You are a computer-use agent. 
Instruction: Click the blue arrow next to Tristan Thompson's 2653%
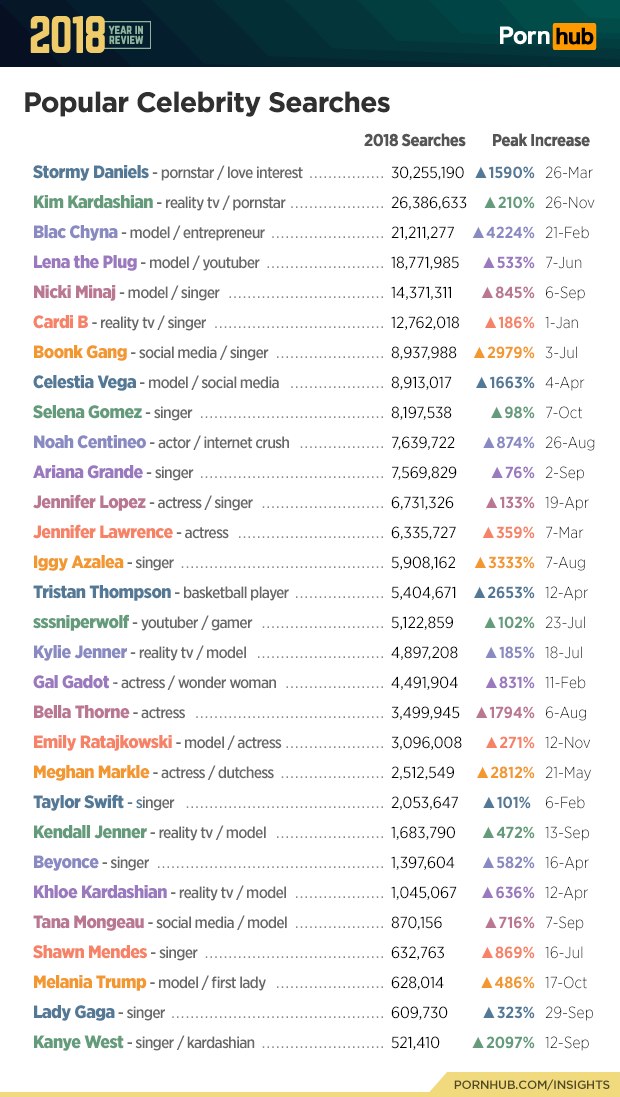pyautogui.click(x=479, y=593)
